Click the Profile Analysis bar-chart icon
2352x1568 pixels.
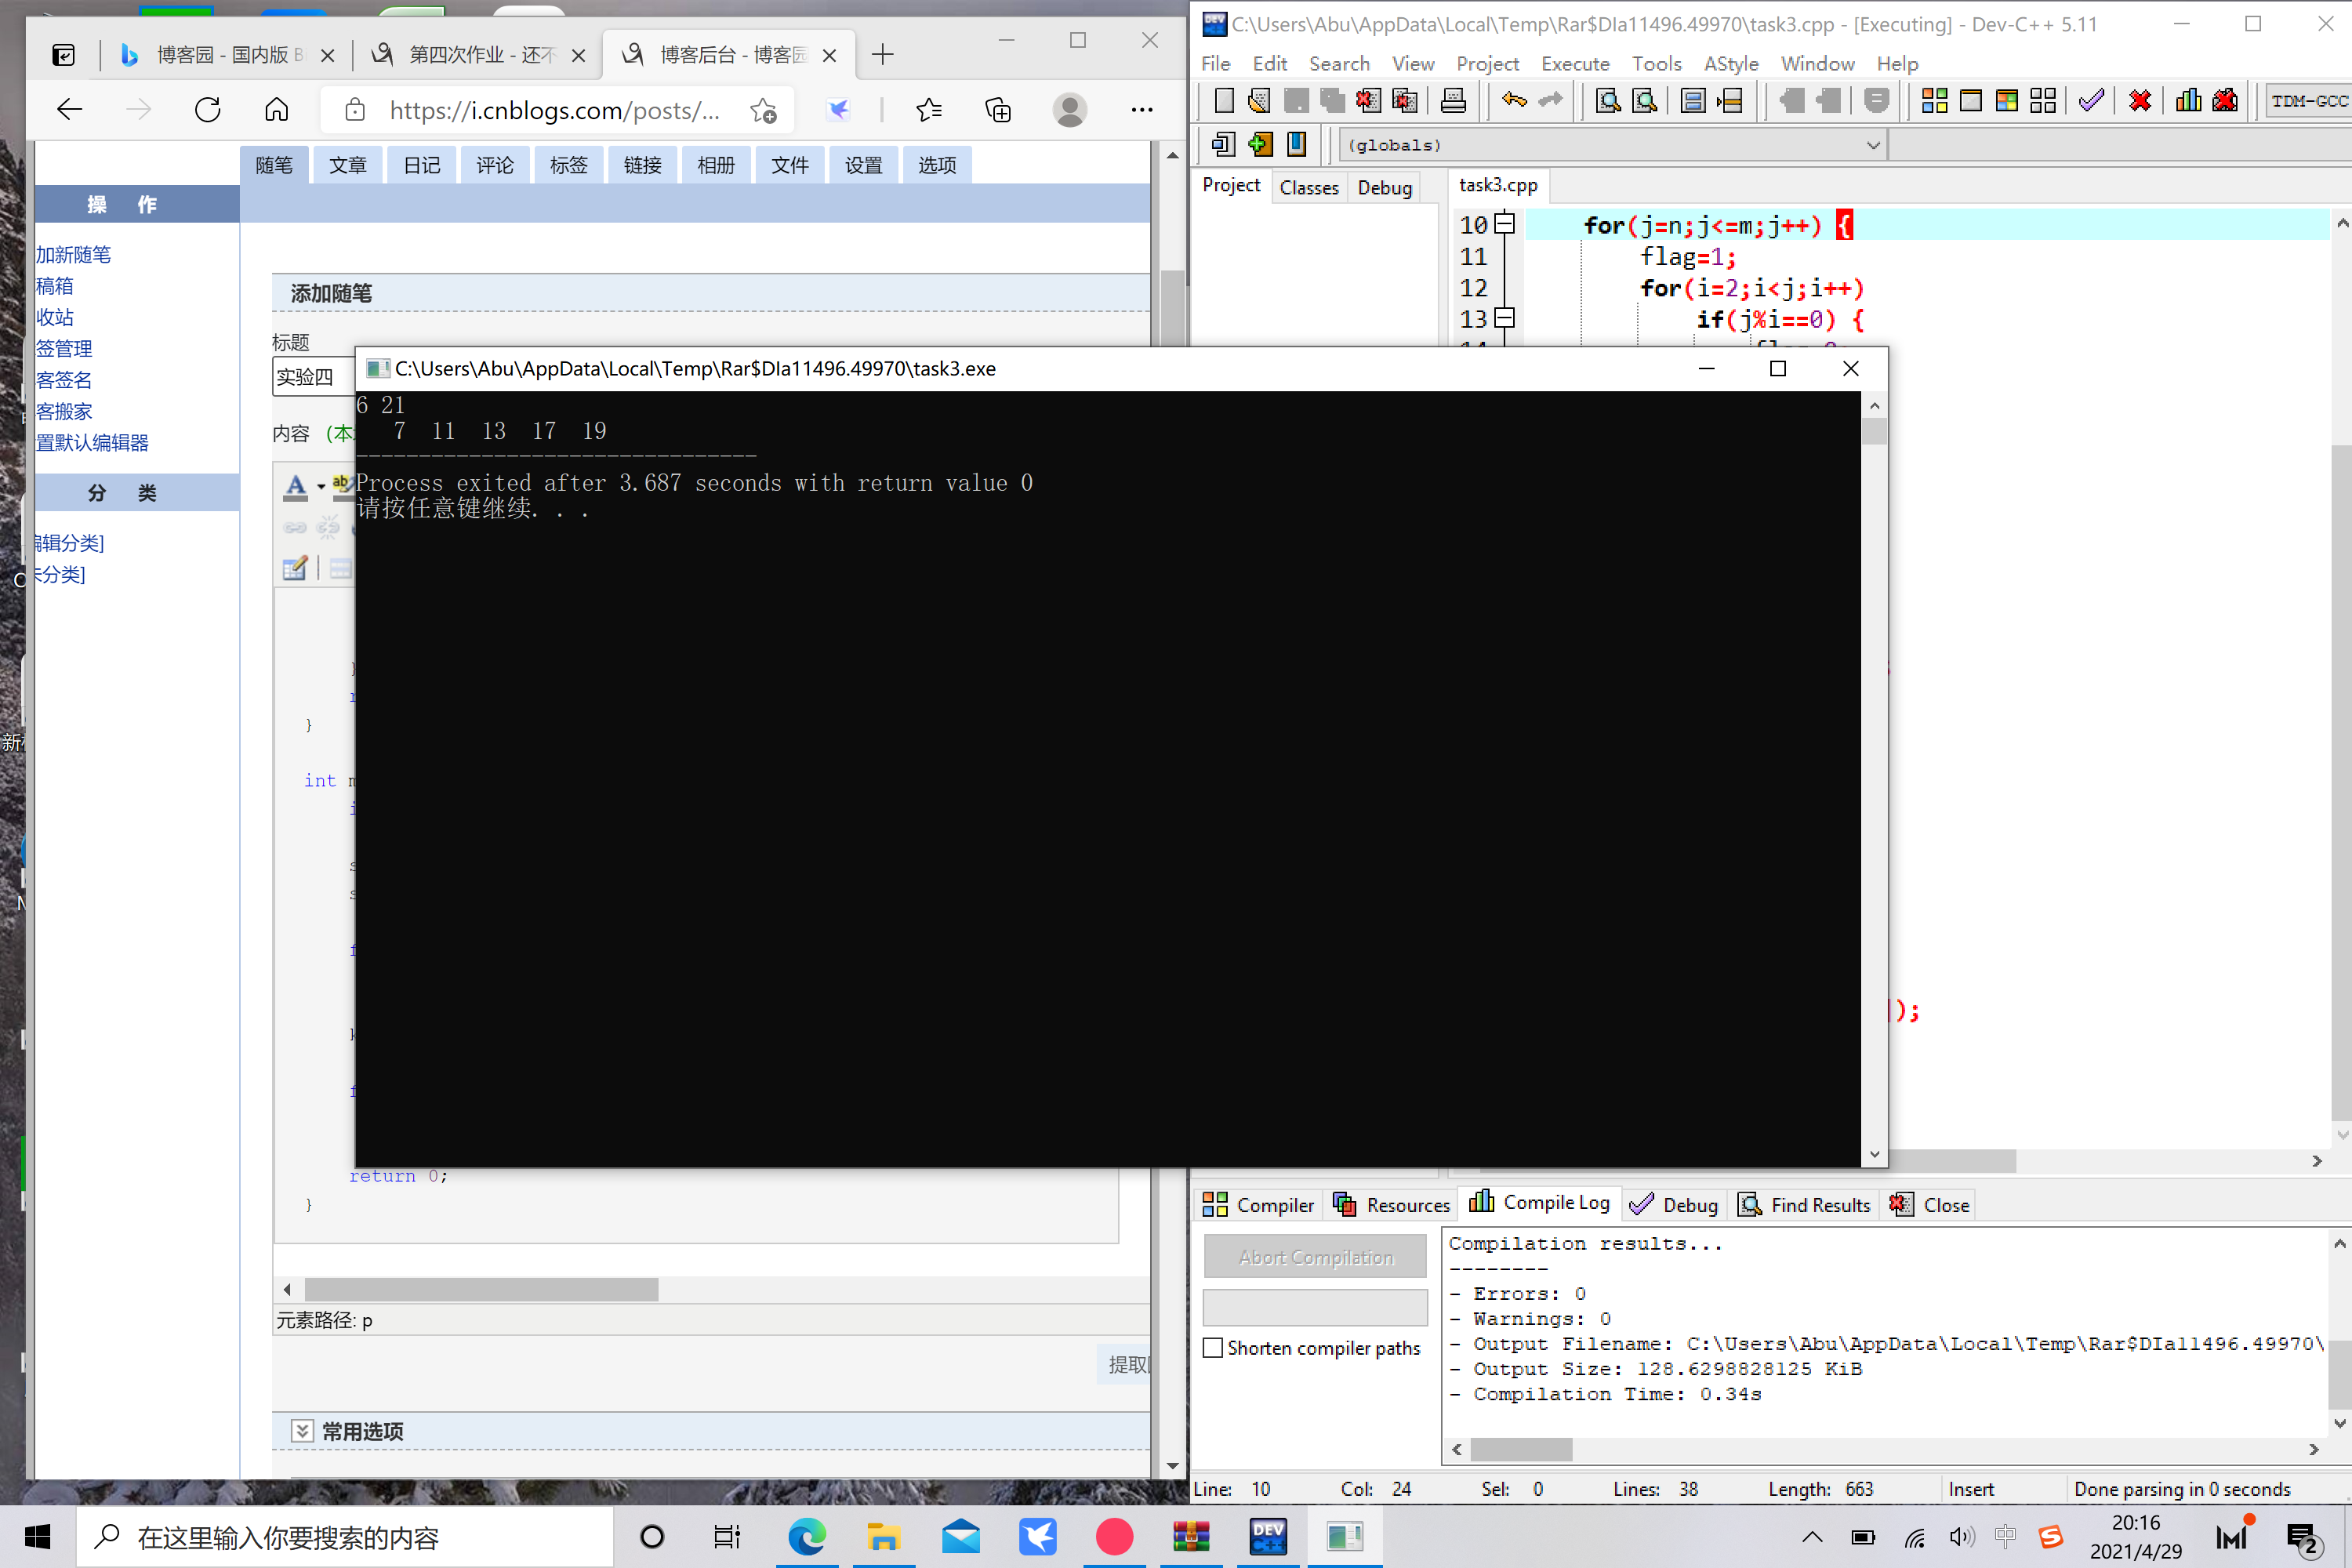click(2188, 100)
